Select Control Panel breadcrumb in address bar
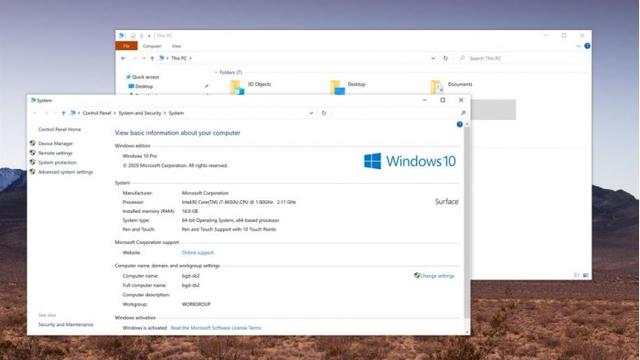This screenshot has height=360, width=640. pyautogui.click(x=97, y=113)
